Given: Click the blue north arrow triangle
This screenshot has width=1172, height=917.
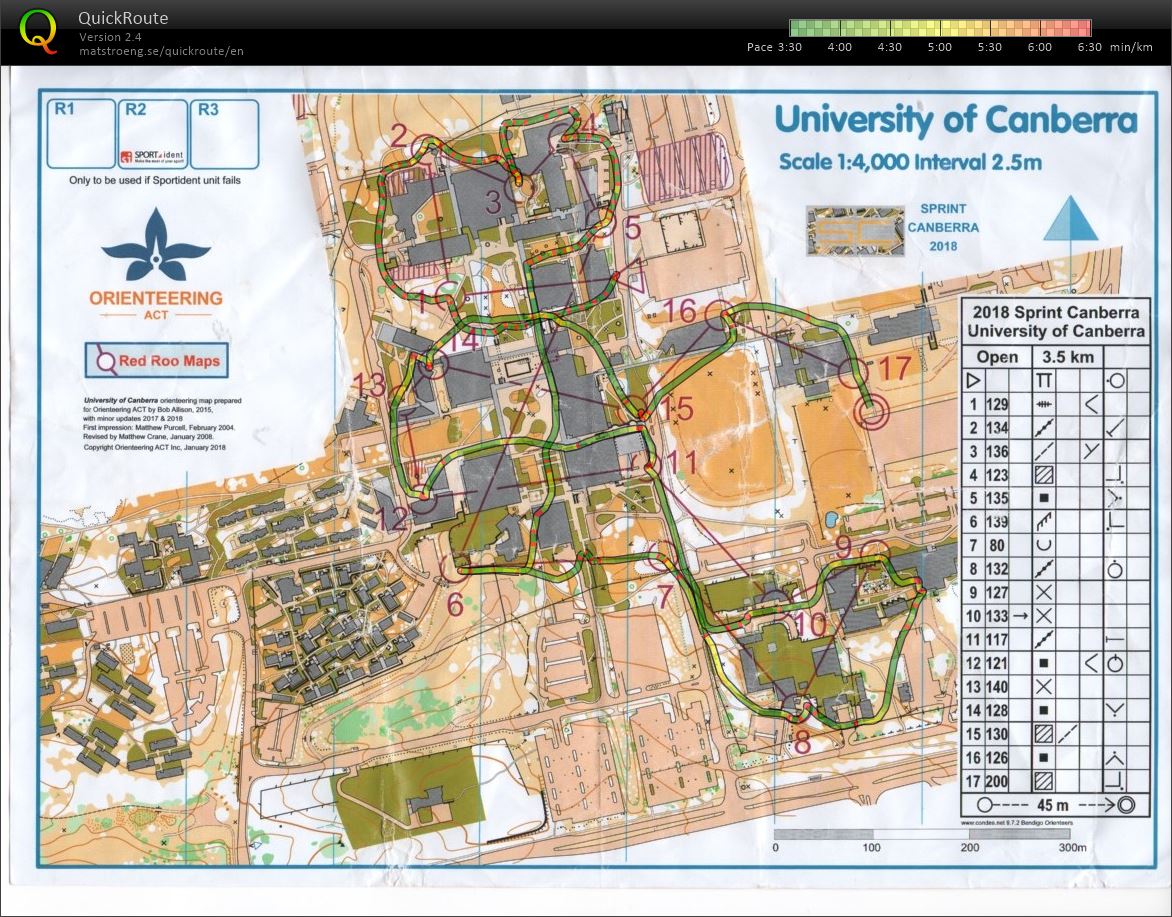Looking at the screenshot, I should pos(1070,219).
